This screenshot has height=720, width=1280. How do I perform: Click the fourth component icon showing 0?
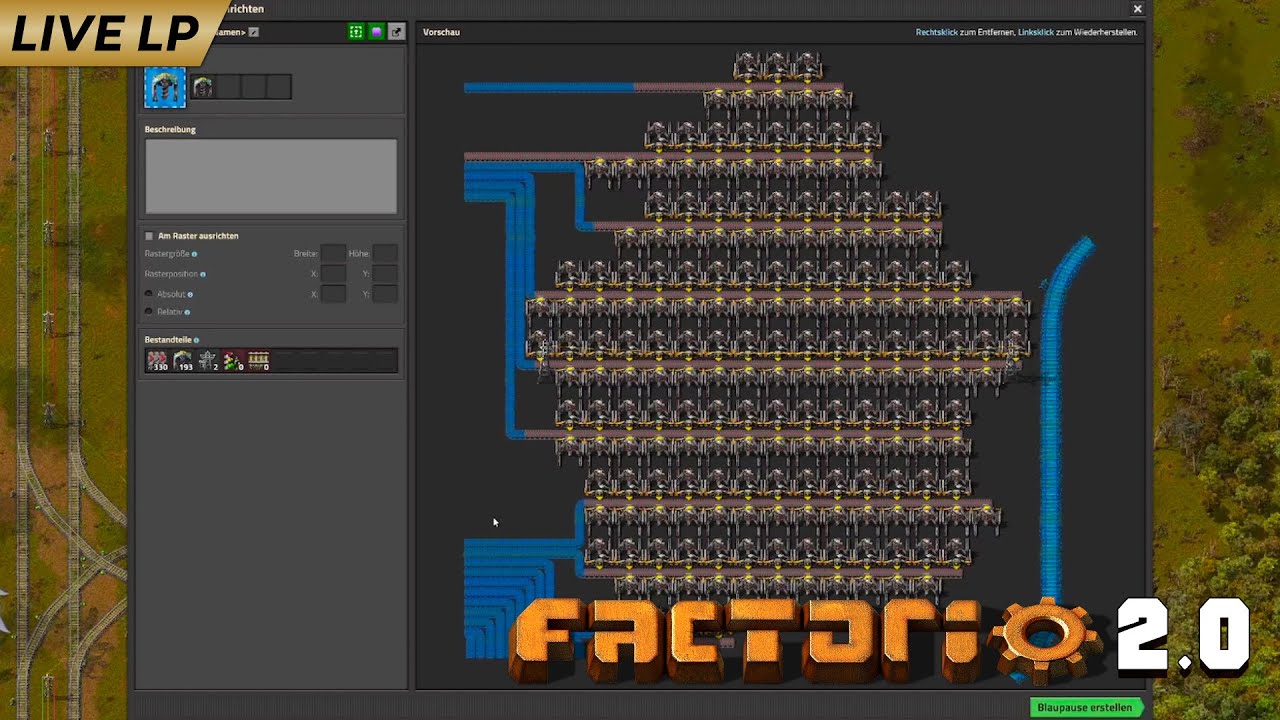(233, 361)
